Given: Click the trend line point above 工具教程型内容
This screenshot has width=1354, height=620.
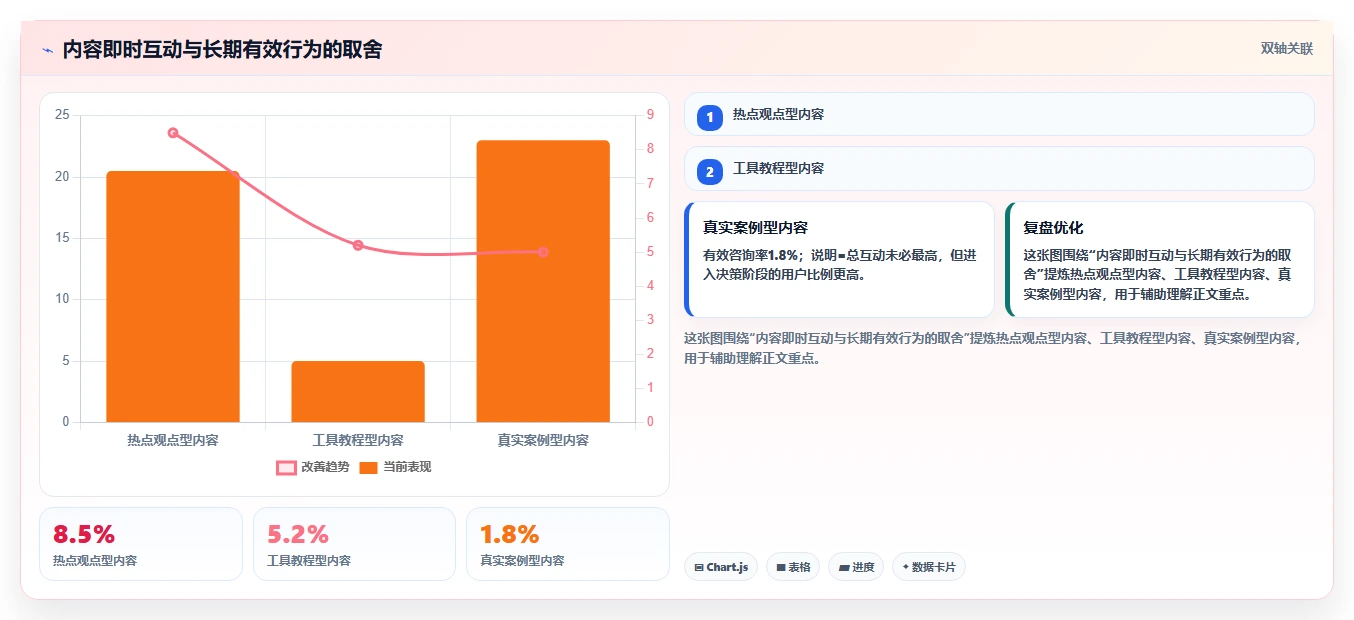Looking at the screenshot, I should (x=358, y=245).
